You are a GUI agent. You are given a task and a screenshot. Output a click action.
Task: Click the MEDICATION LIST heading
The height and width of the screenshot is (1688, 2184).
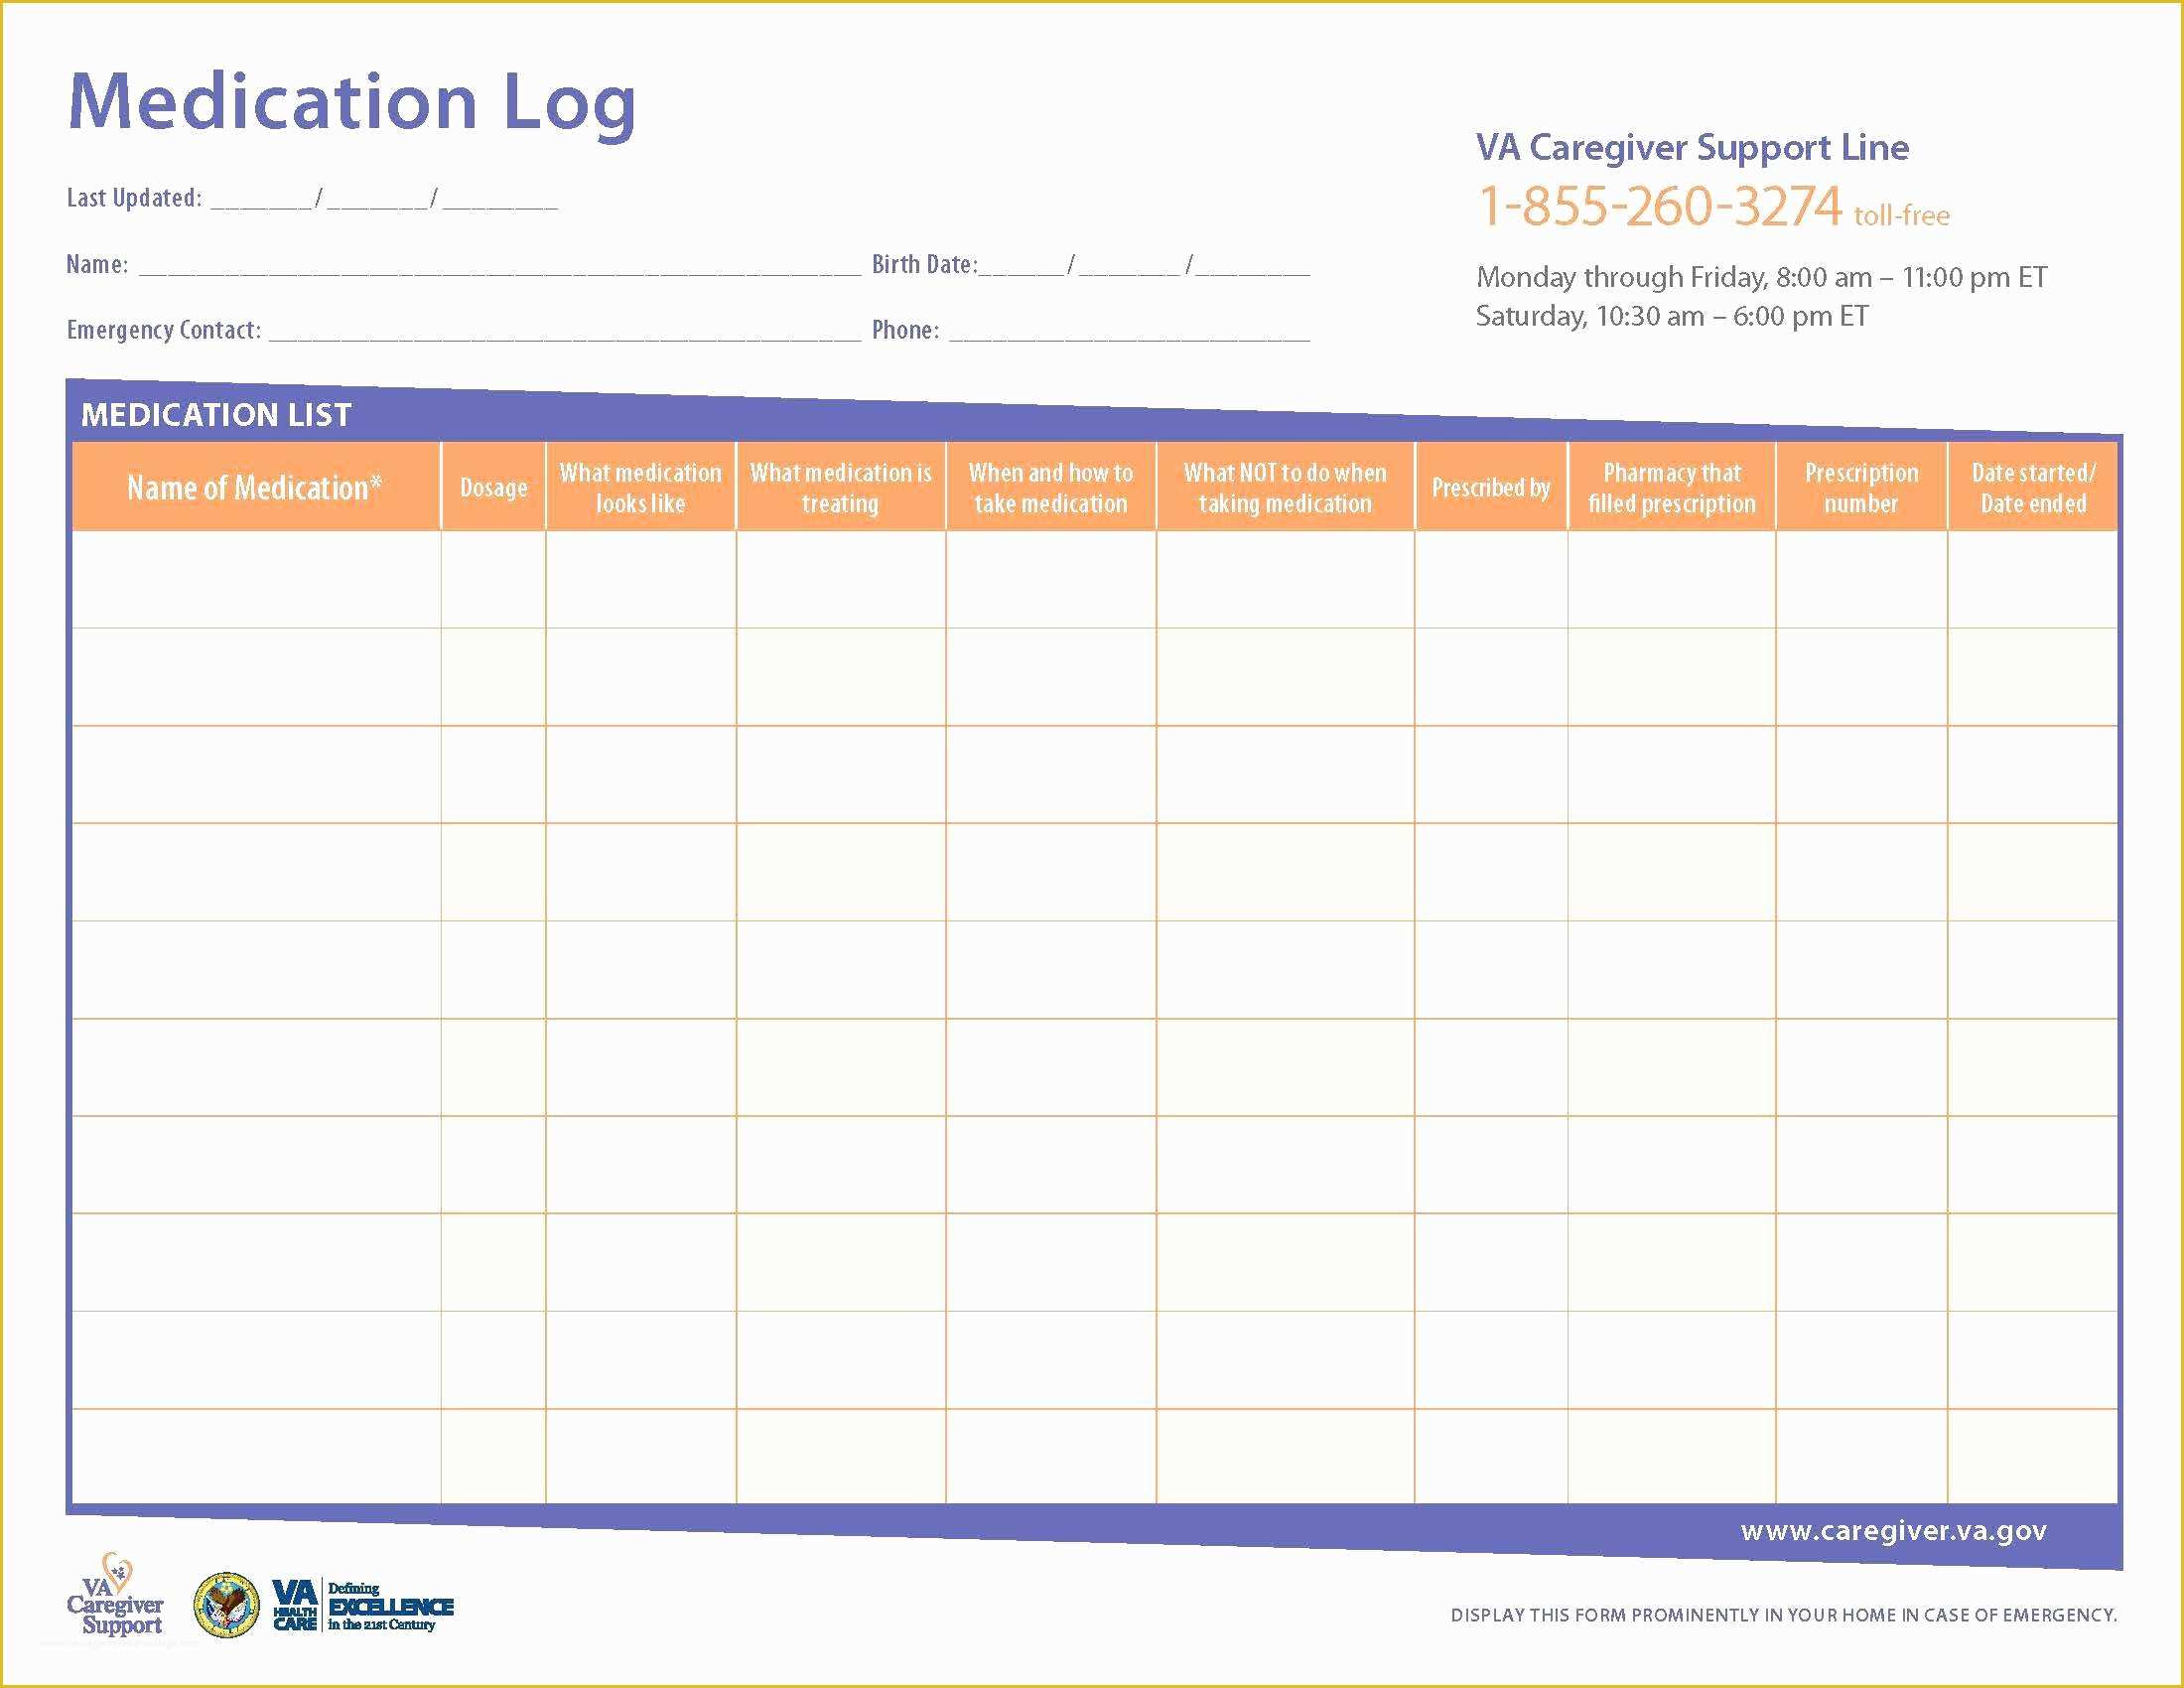click(216, 414)
